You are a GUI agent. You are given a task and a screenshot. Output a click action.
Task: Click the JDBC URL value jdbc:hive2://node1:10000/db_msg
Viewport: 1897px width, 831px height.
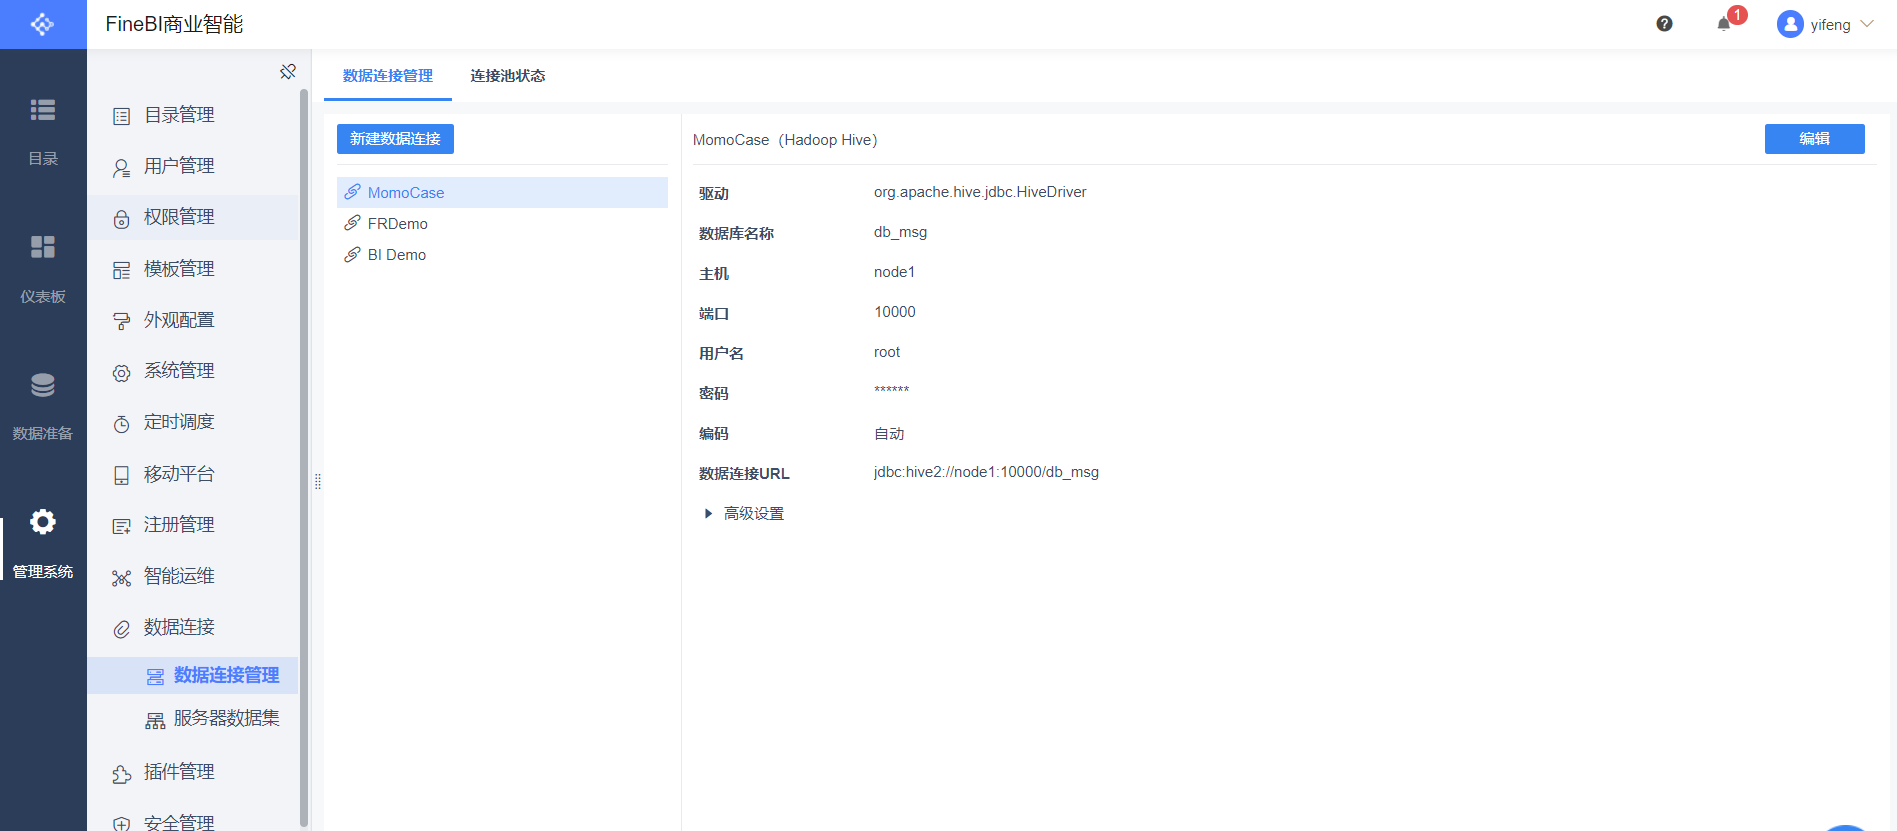click(x=986, y=472)
